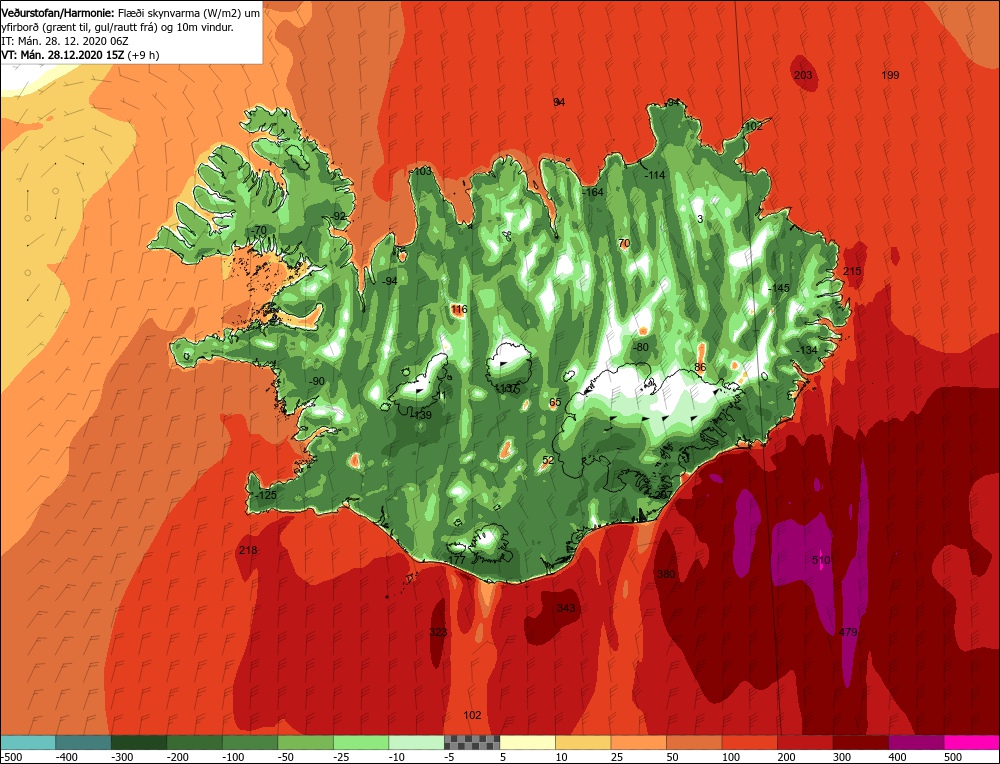1000x764 pixels.
Task: Click the 139 value on the map
Action: pos(423,415)
